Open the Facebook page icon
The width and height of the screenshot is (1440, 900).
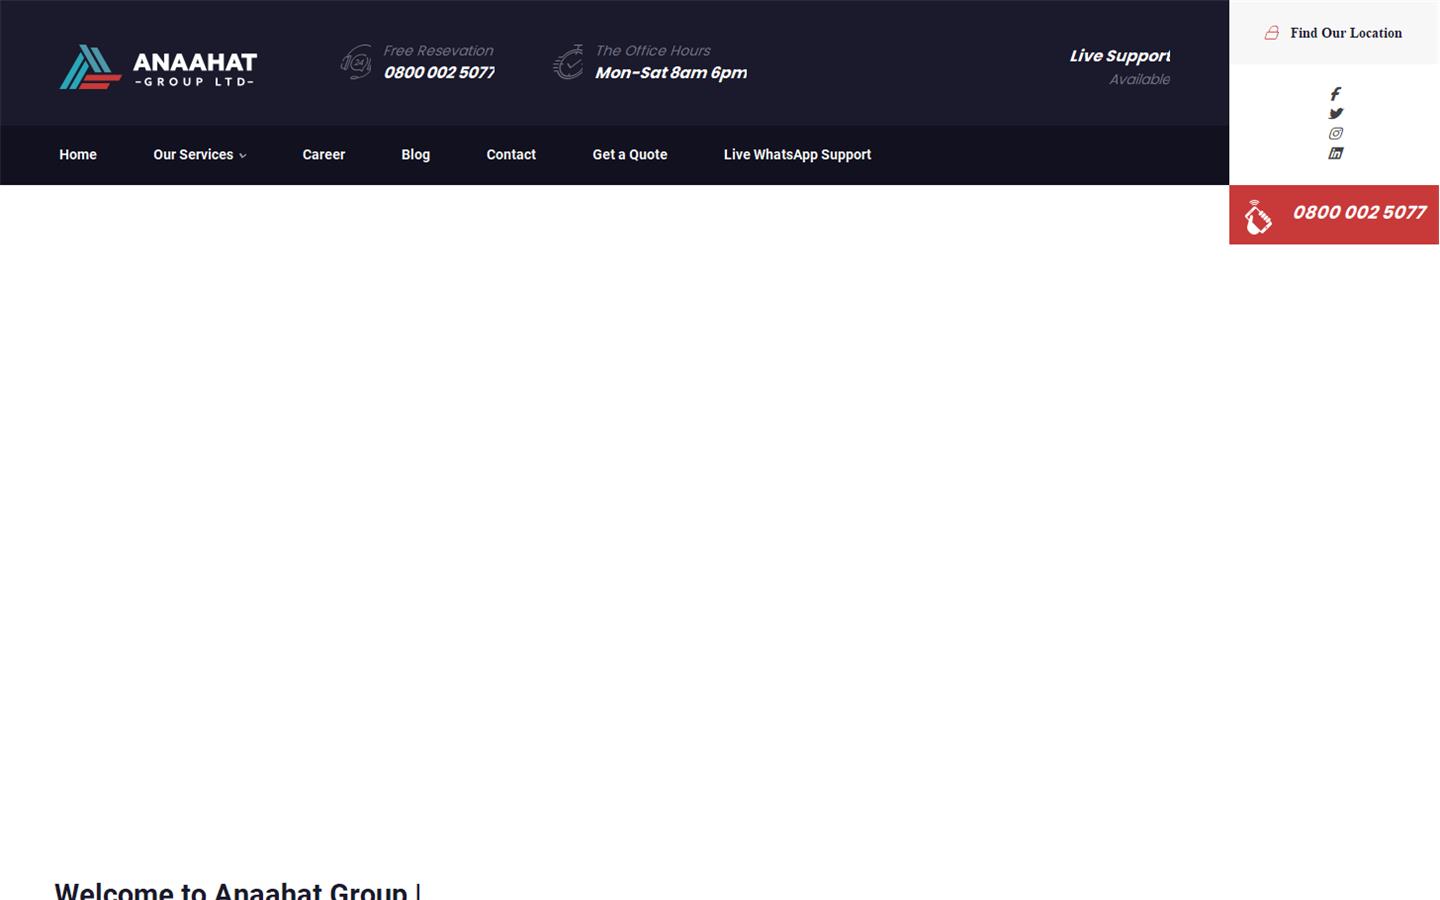pos(1336,93)
